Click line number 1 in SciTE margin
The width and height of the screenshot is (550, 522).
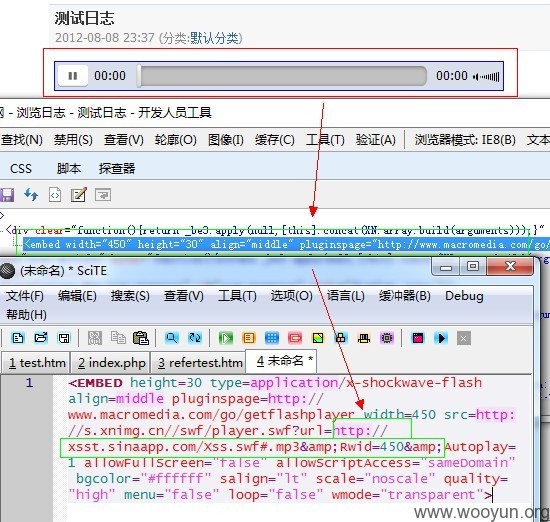pos(29,383)
